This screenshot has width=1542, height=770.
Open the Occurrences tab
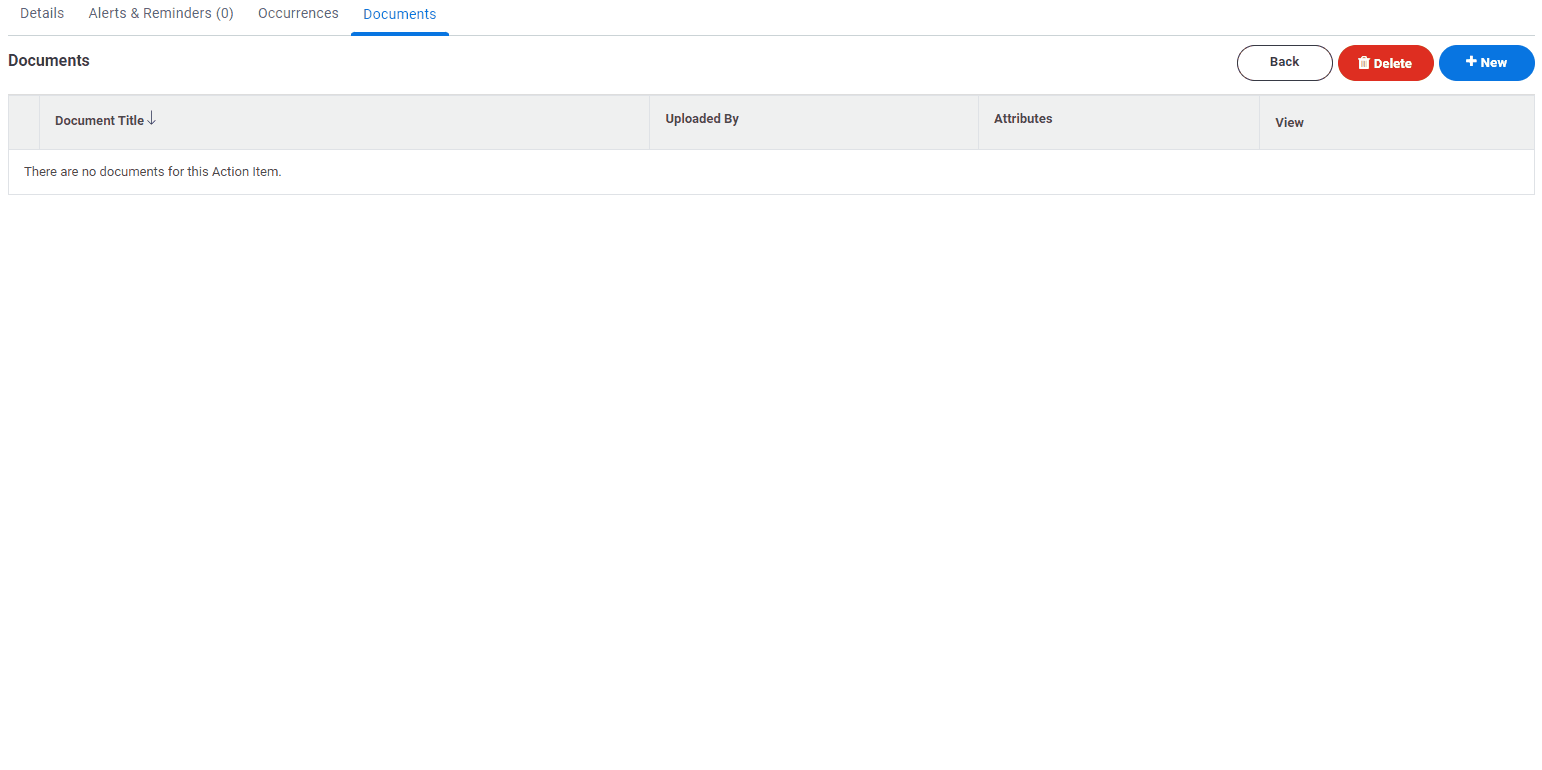(x=298, y=14)
